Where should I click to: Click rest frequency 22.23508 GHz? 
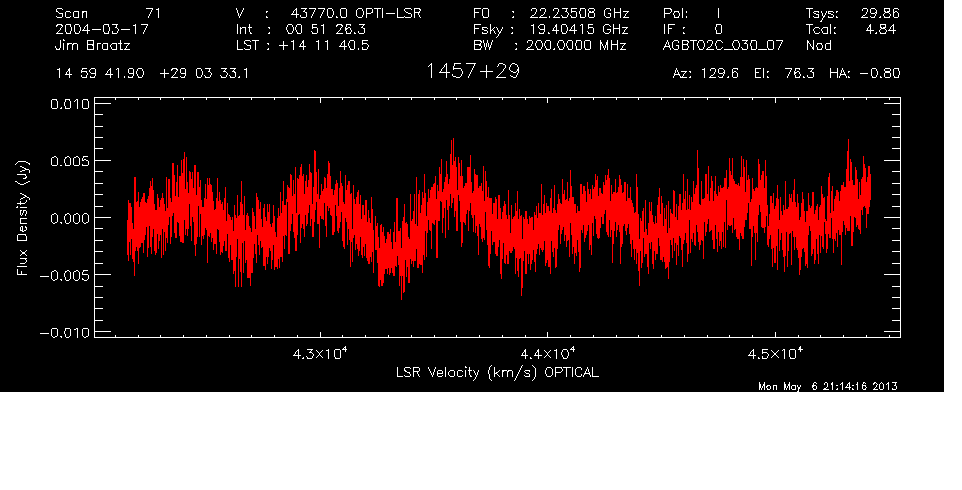click(579, 13)
